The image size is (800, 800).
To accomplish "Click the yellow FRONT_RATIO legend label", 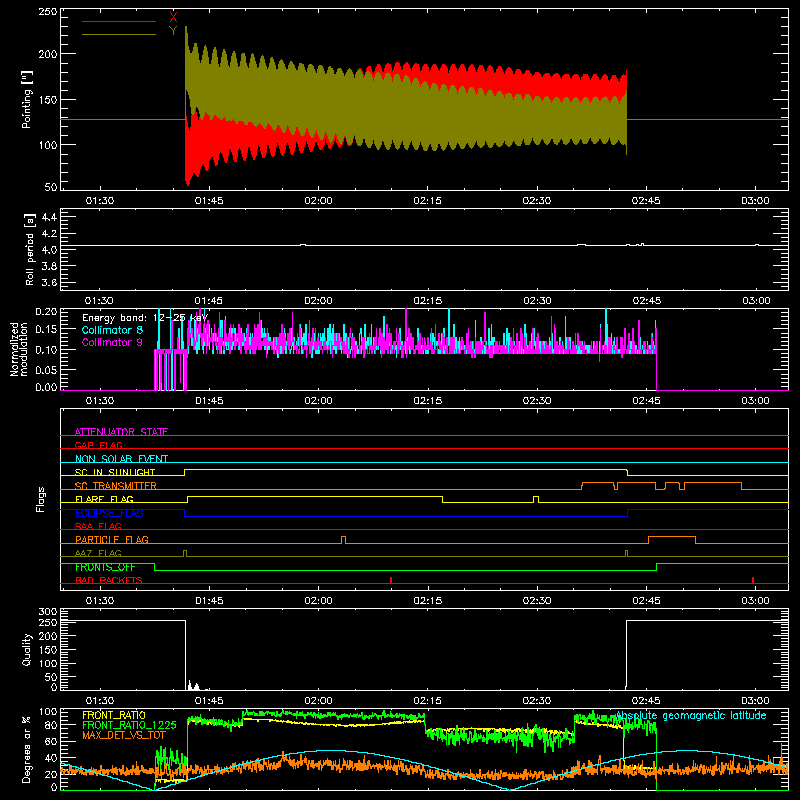I will 114,715.
